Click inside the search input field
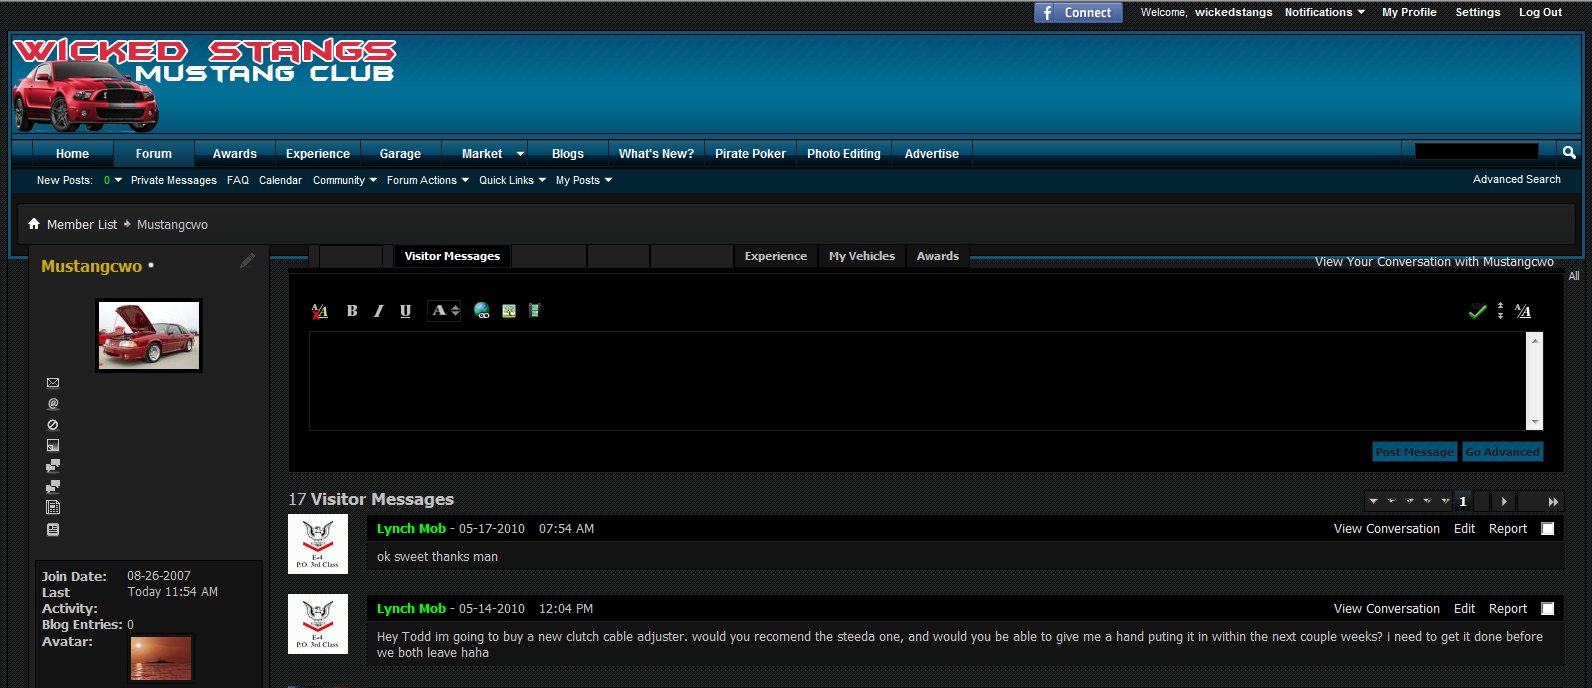This screenshot has width=1592, height=688. pos(1476,151)
